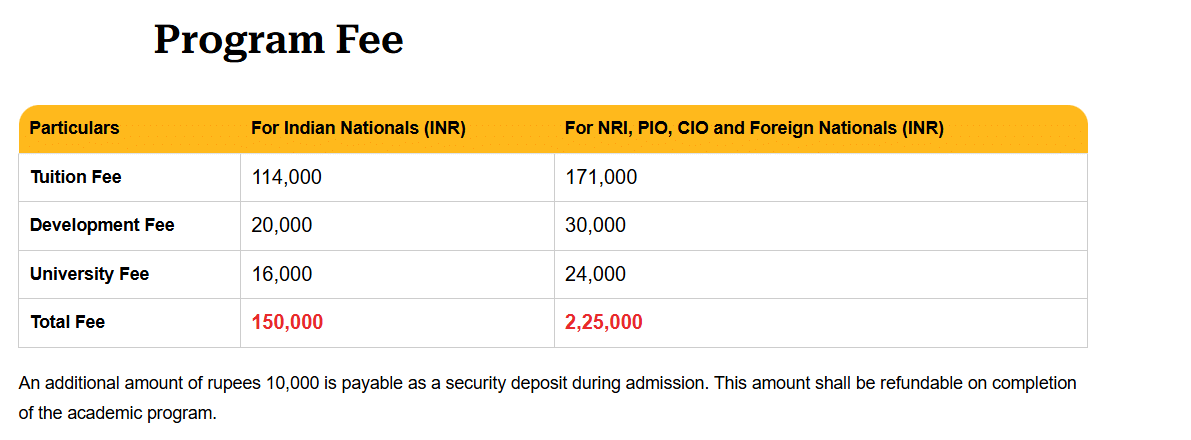Click the security deposit note's first line
Image resolution: width=1191 pixels, height=440 pixels.
(x=547, y=383)
